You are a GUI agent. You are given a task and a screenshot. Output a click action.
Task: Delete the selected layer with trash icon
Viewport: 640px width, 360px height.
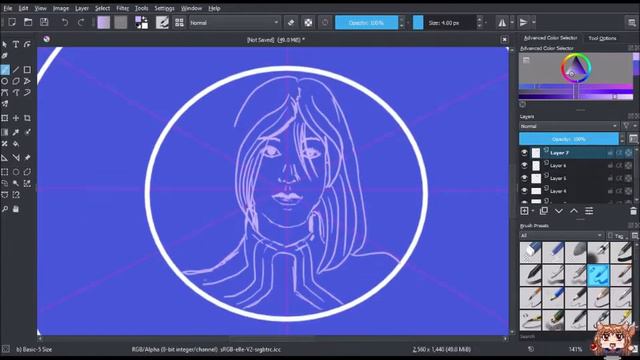(x=633, y=211)
